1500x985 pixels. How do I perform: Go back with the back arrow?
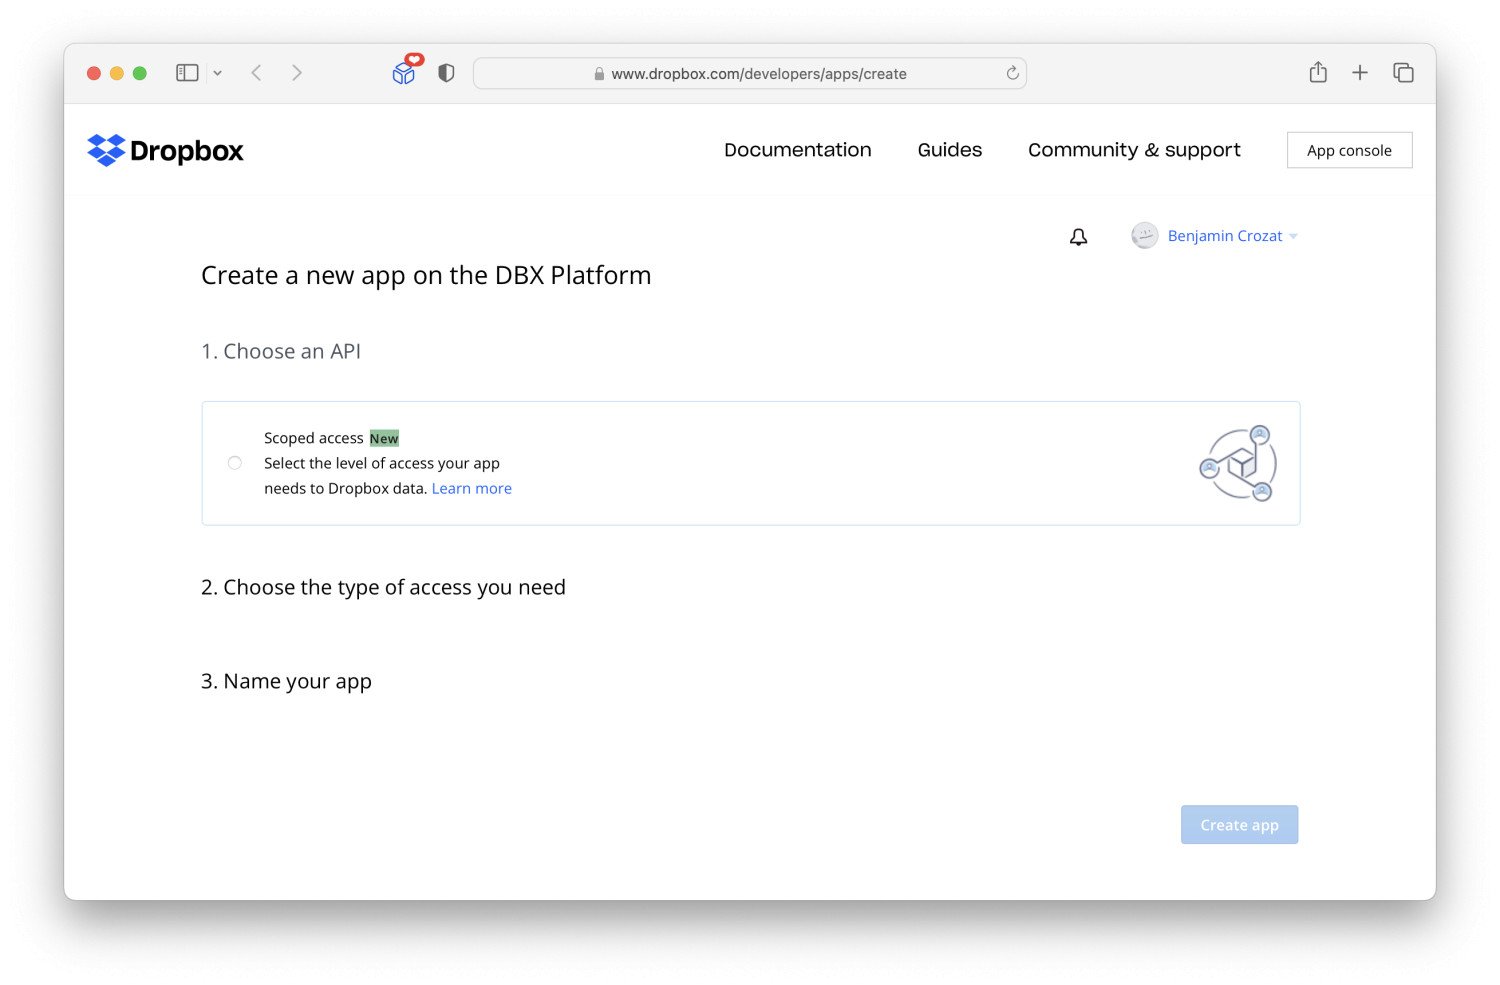point(257,73)
